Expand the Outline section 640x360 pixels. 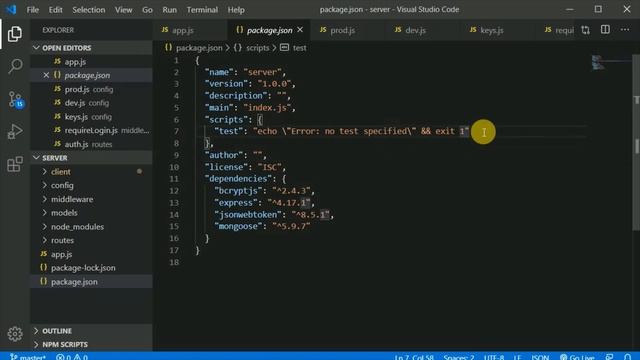pos(91,331)
